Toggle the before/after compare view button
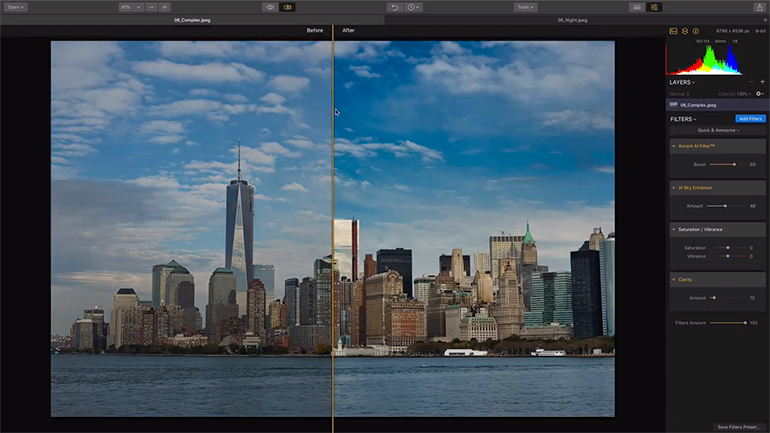770x433 pixels. click(x=288, y=7)
